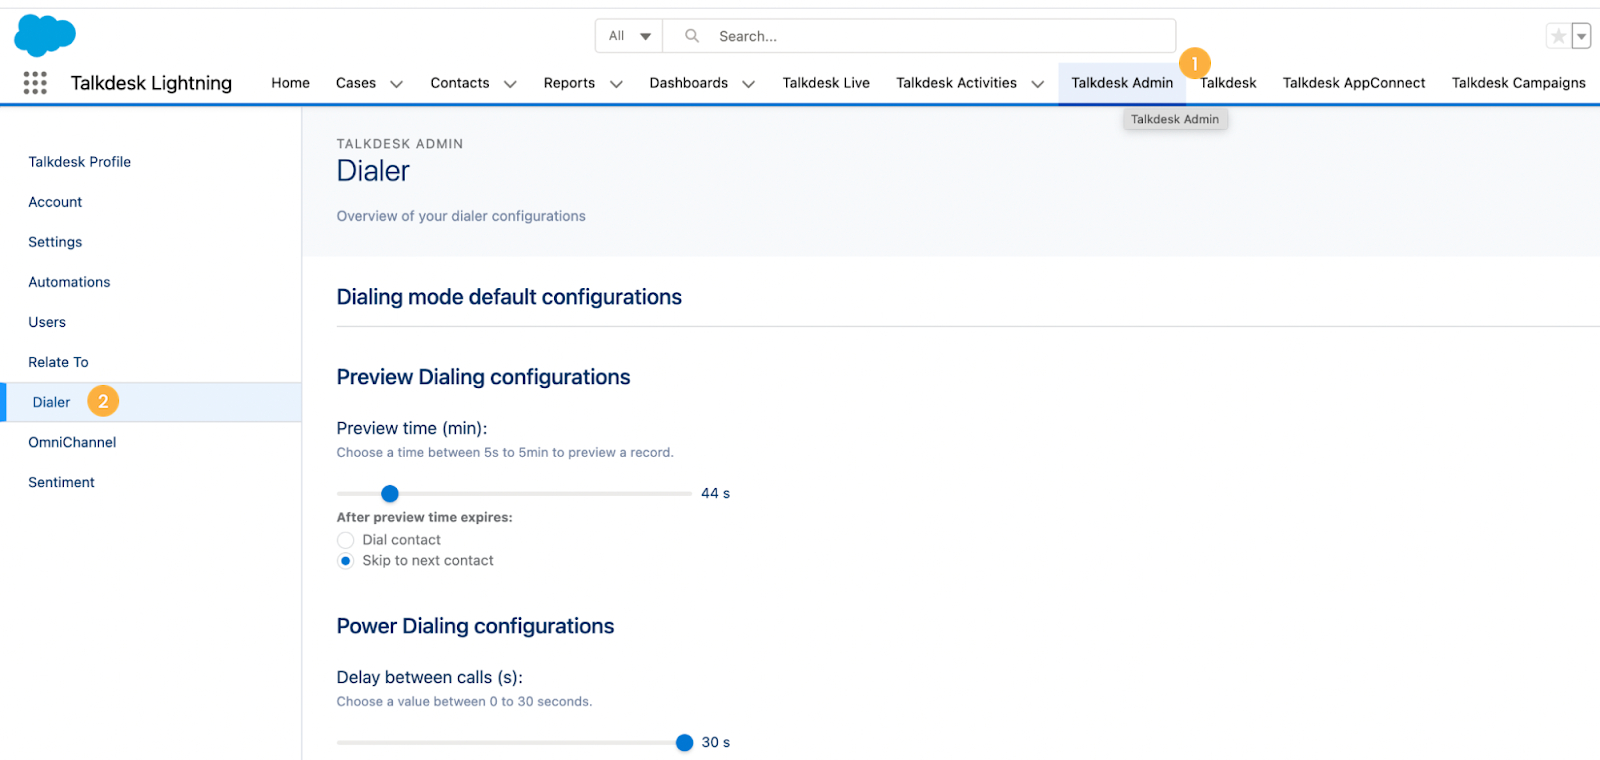The image size is (1600, 760).
Task: Click the Talkdesk Lightning app name
Action: tap(151, 83)
